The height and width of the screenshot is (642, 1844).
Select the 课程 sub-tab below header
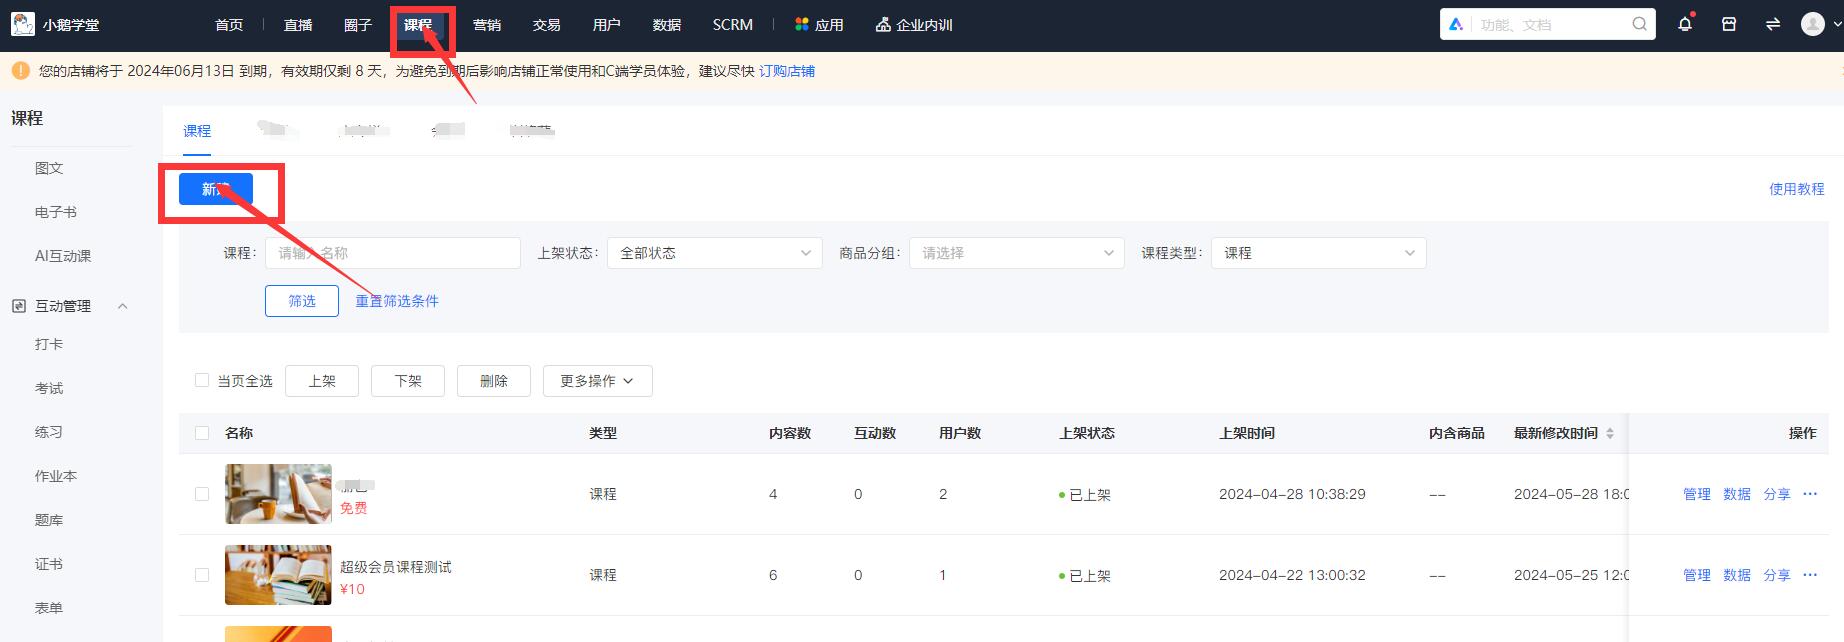197,131
